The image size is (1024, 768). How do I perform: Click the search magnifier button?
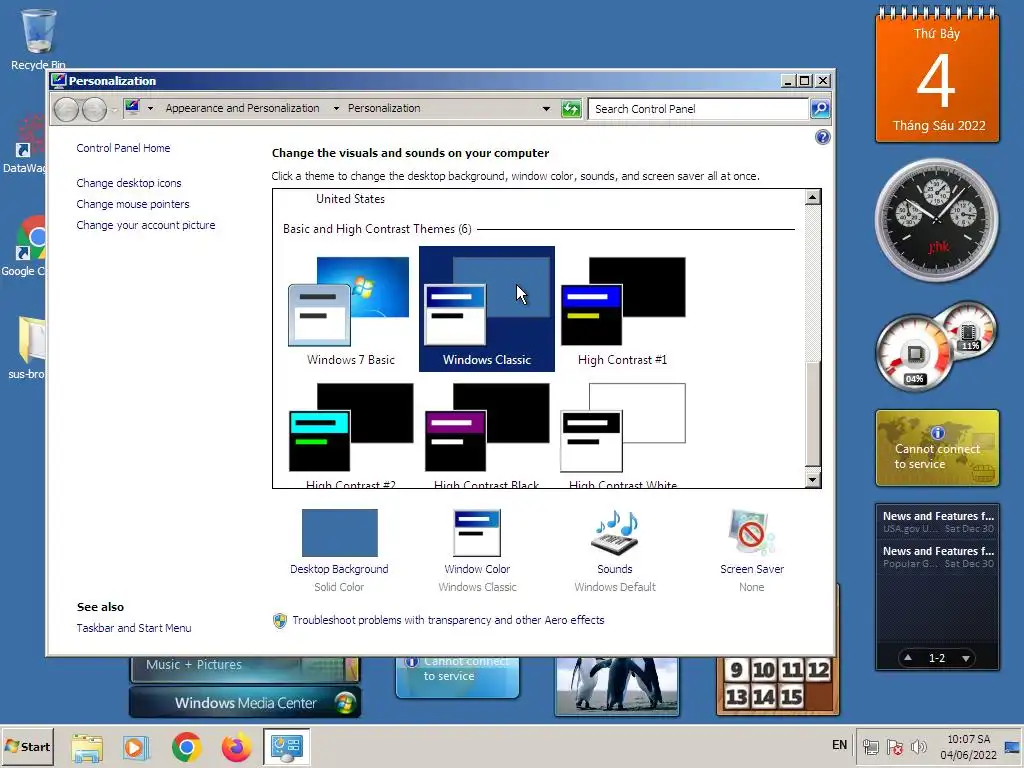point(820,109)
